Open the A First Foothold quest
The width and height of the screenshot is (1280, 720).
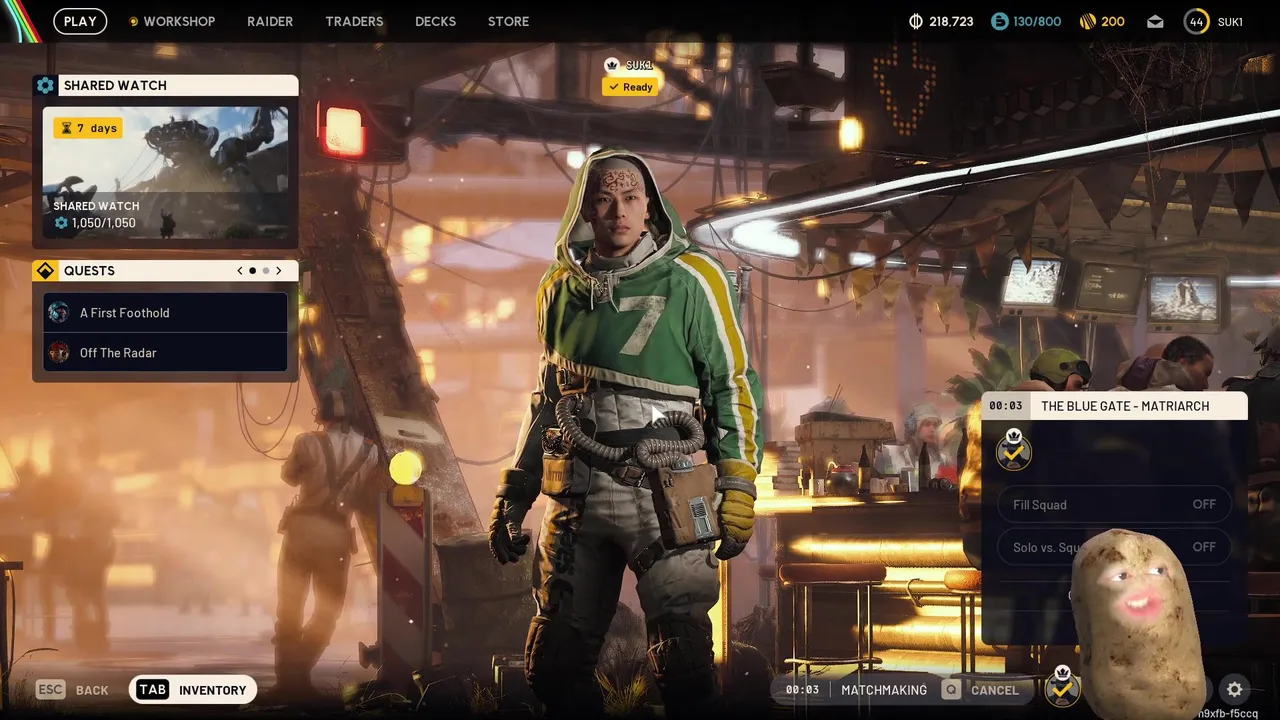(165, 312)
